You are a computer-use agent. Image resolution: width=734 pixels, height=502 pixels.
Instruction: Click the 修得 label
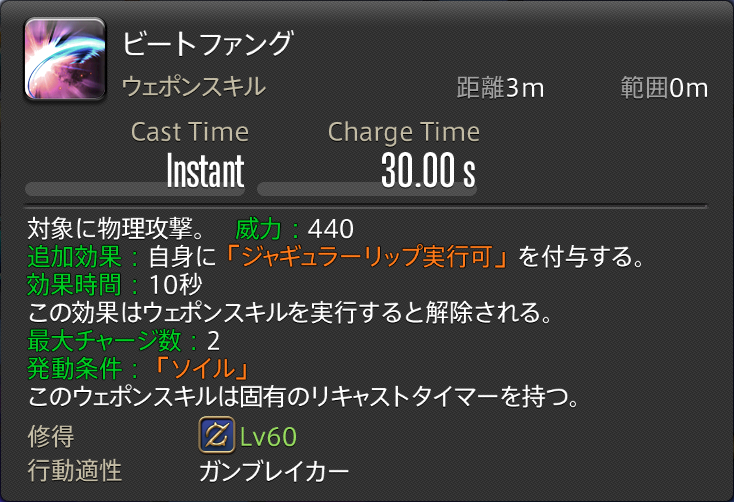click(51, 436)
